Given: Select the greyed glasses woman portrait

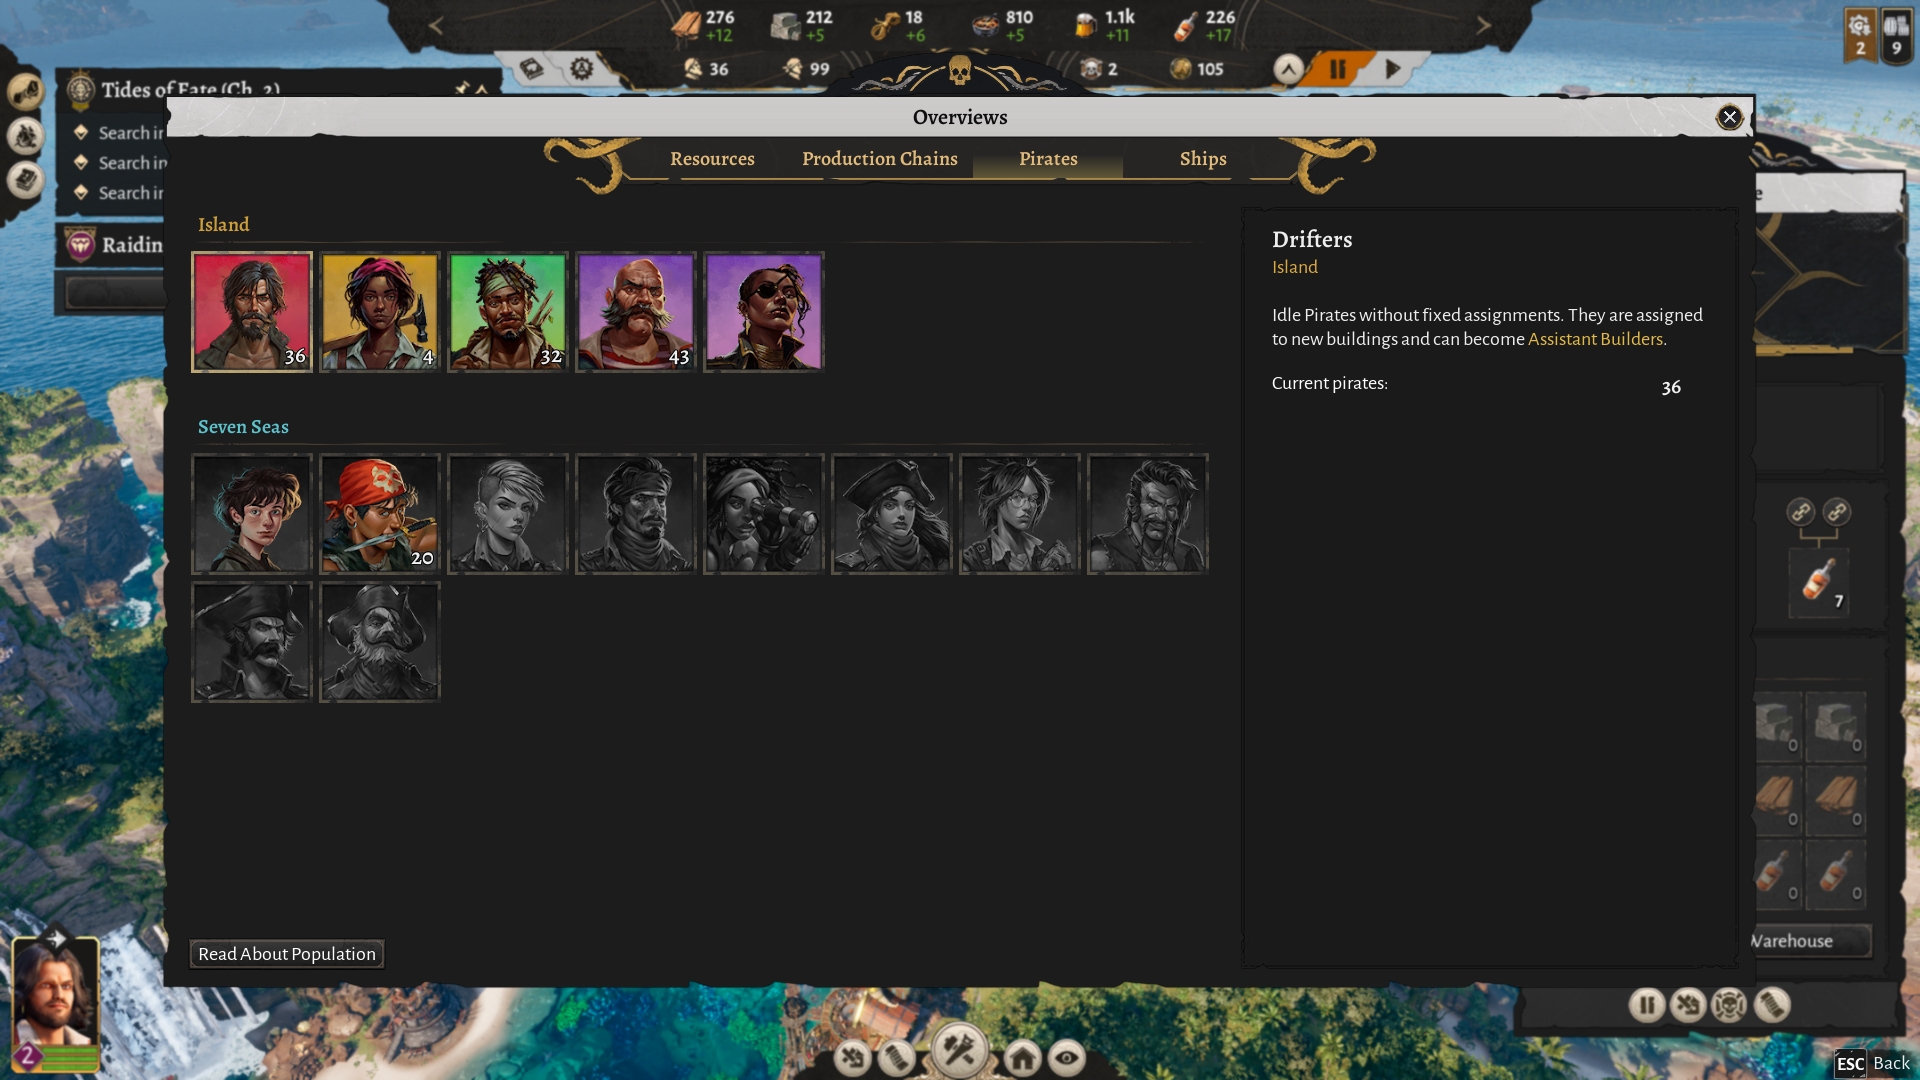Looking at the screenshot, I should [x=1020, y=514].
